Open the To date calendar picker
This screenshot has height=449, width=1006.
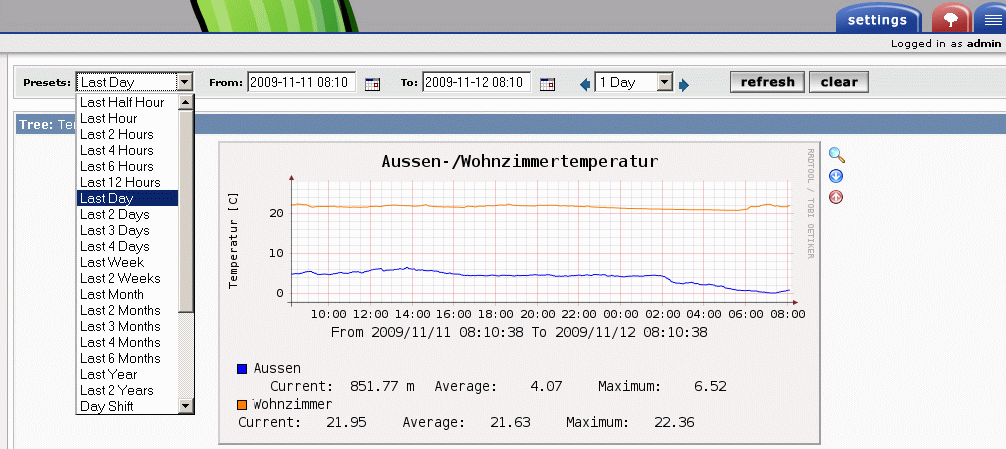point(547,84)
